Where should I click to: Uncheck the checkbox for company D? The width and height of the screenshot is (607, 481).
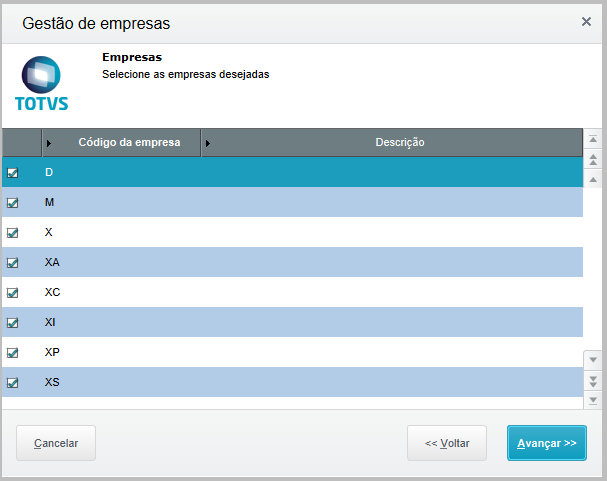click(13, 172)
